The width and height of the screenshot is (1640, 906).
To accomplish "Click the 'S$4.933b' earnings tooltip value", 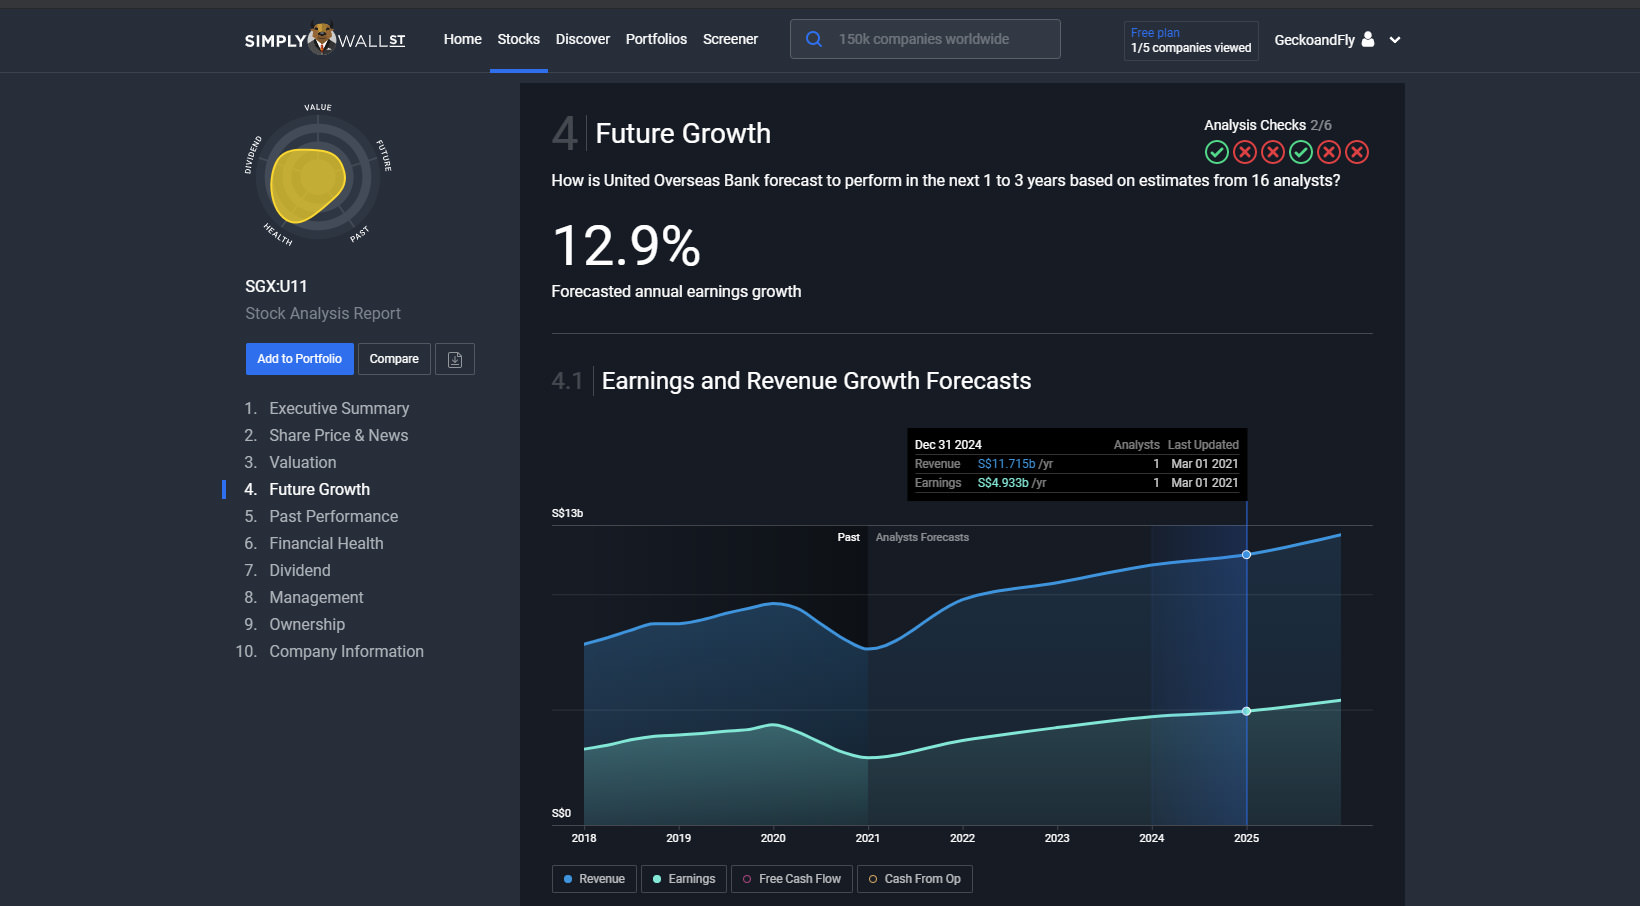I will 1003,483.
